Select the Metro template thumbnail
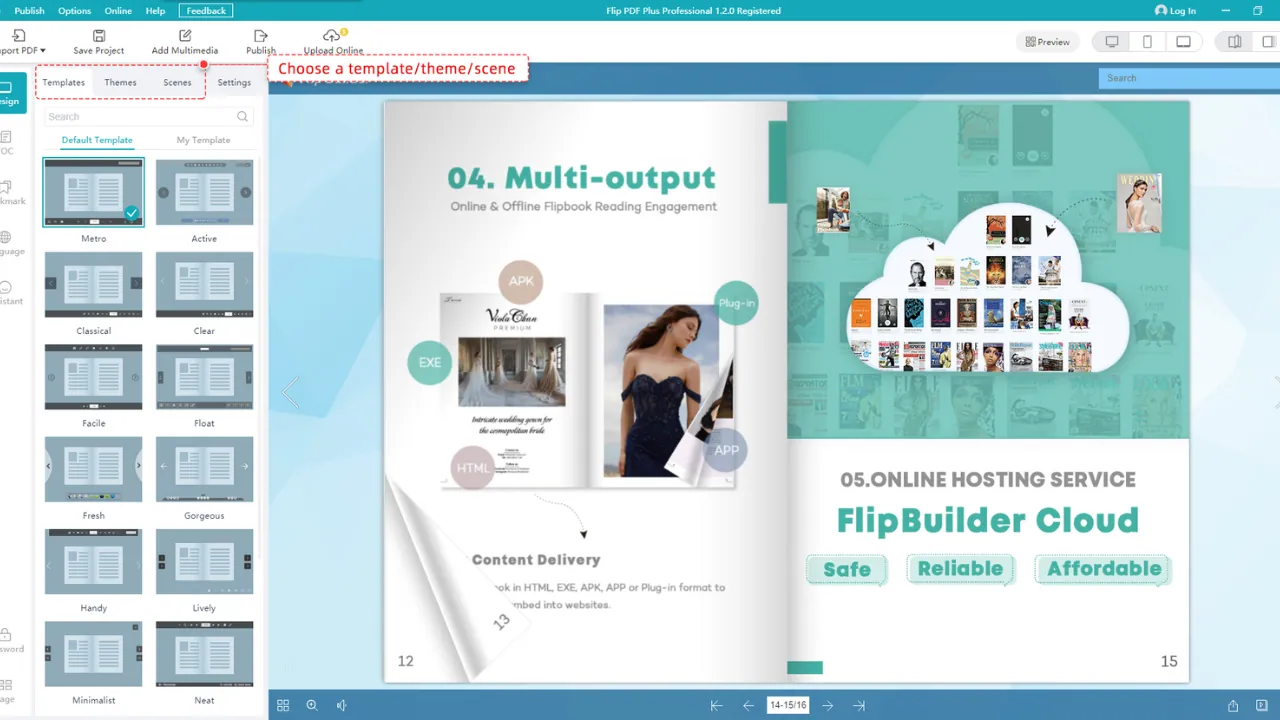Viewport: 1280px width, 720px height. (x=94, y=192)
